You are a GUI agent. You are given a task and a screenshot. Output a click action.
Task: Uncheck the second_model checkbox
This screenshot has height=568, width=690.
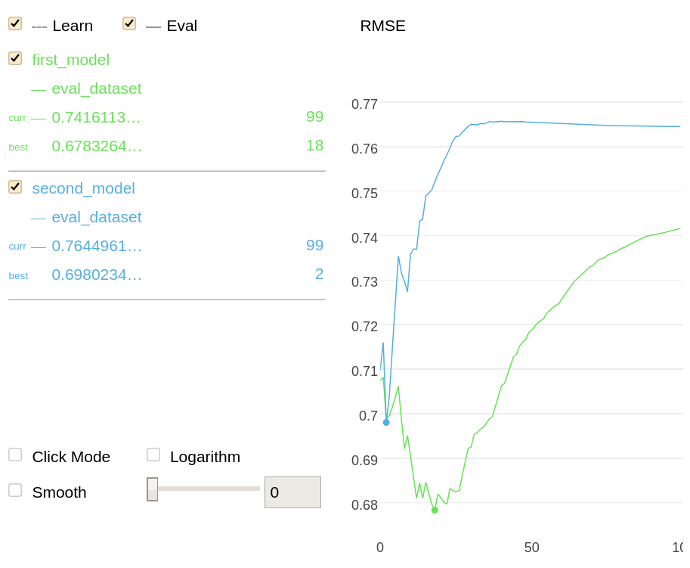click(15, 187)
